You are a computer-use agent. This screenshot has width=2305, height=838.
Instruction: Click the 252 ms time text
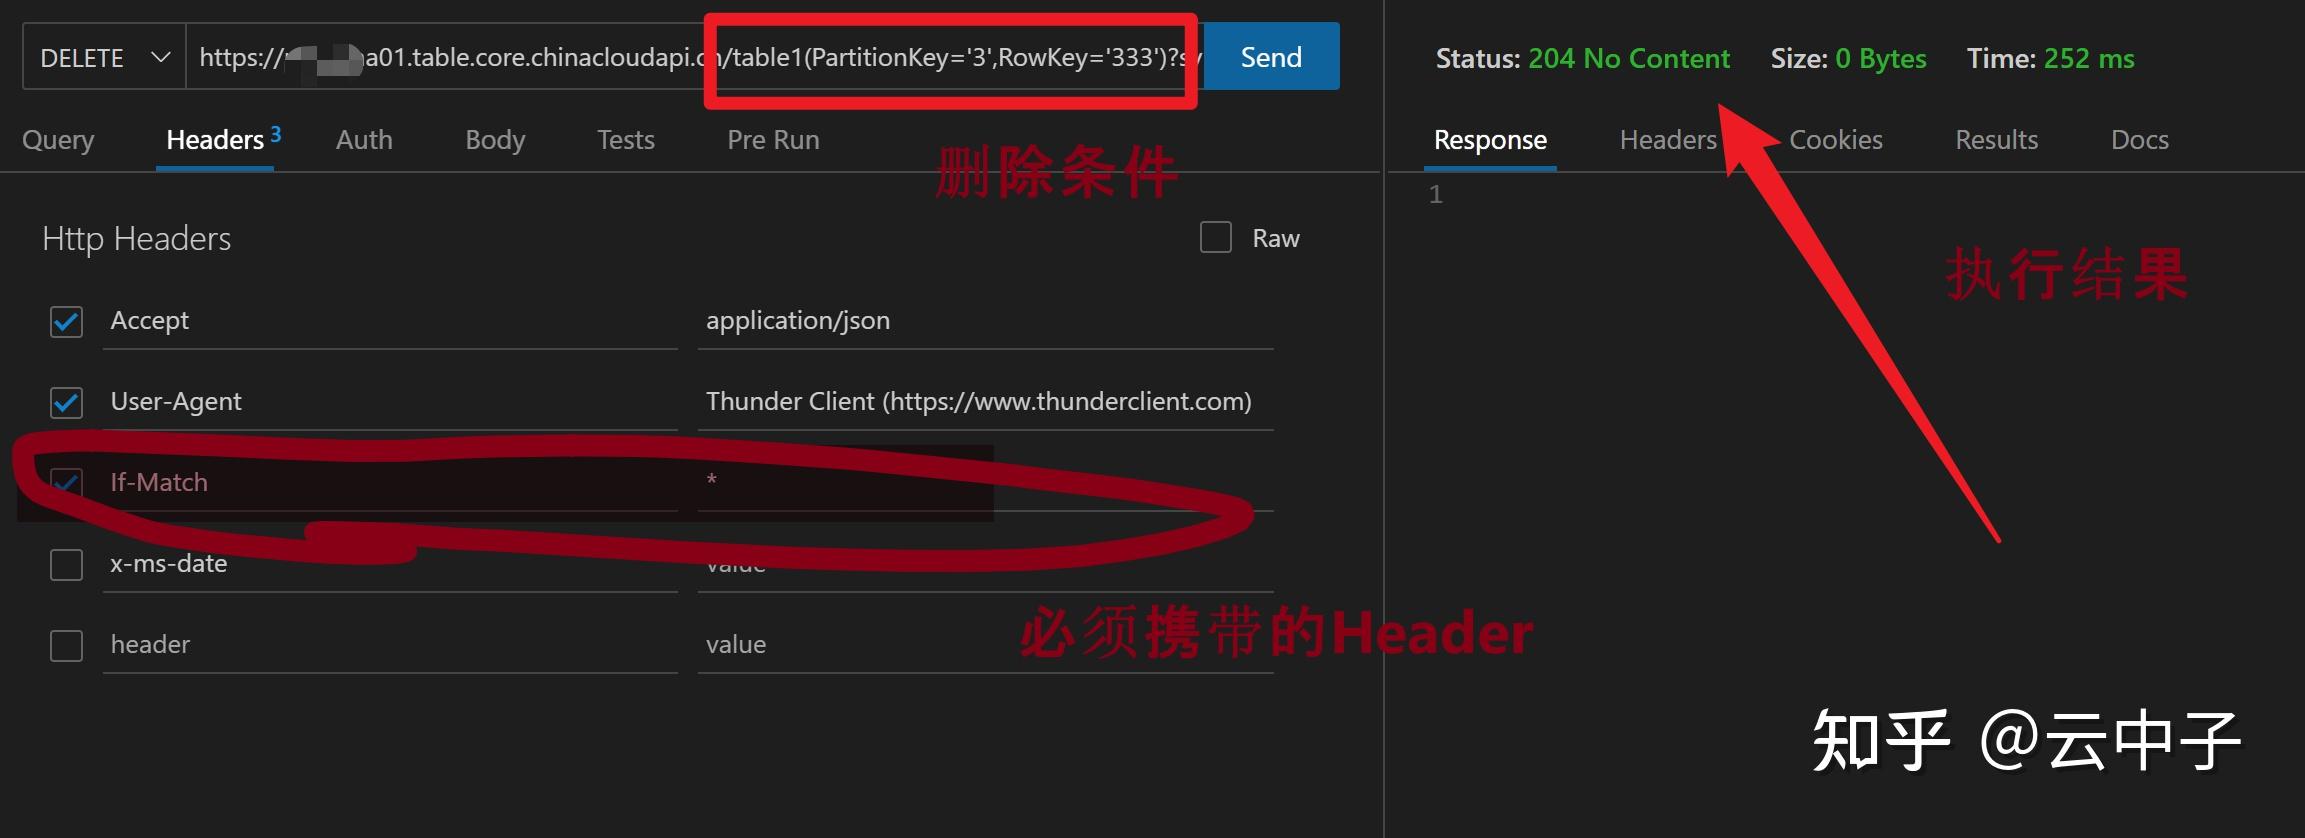(2088, 59)
